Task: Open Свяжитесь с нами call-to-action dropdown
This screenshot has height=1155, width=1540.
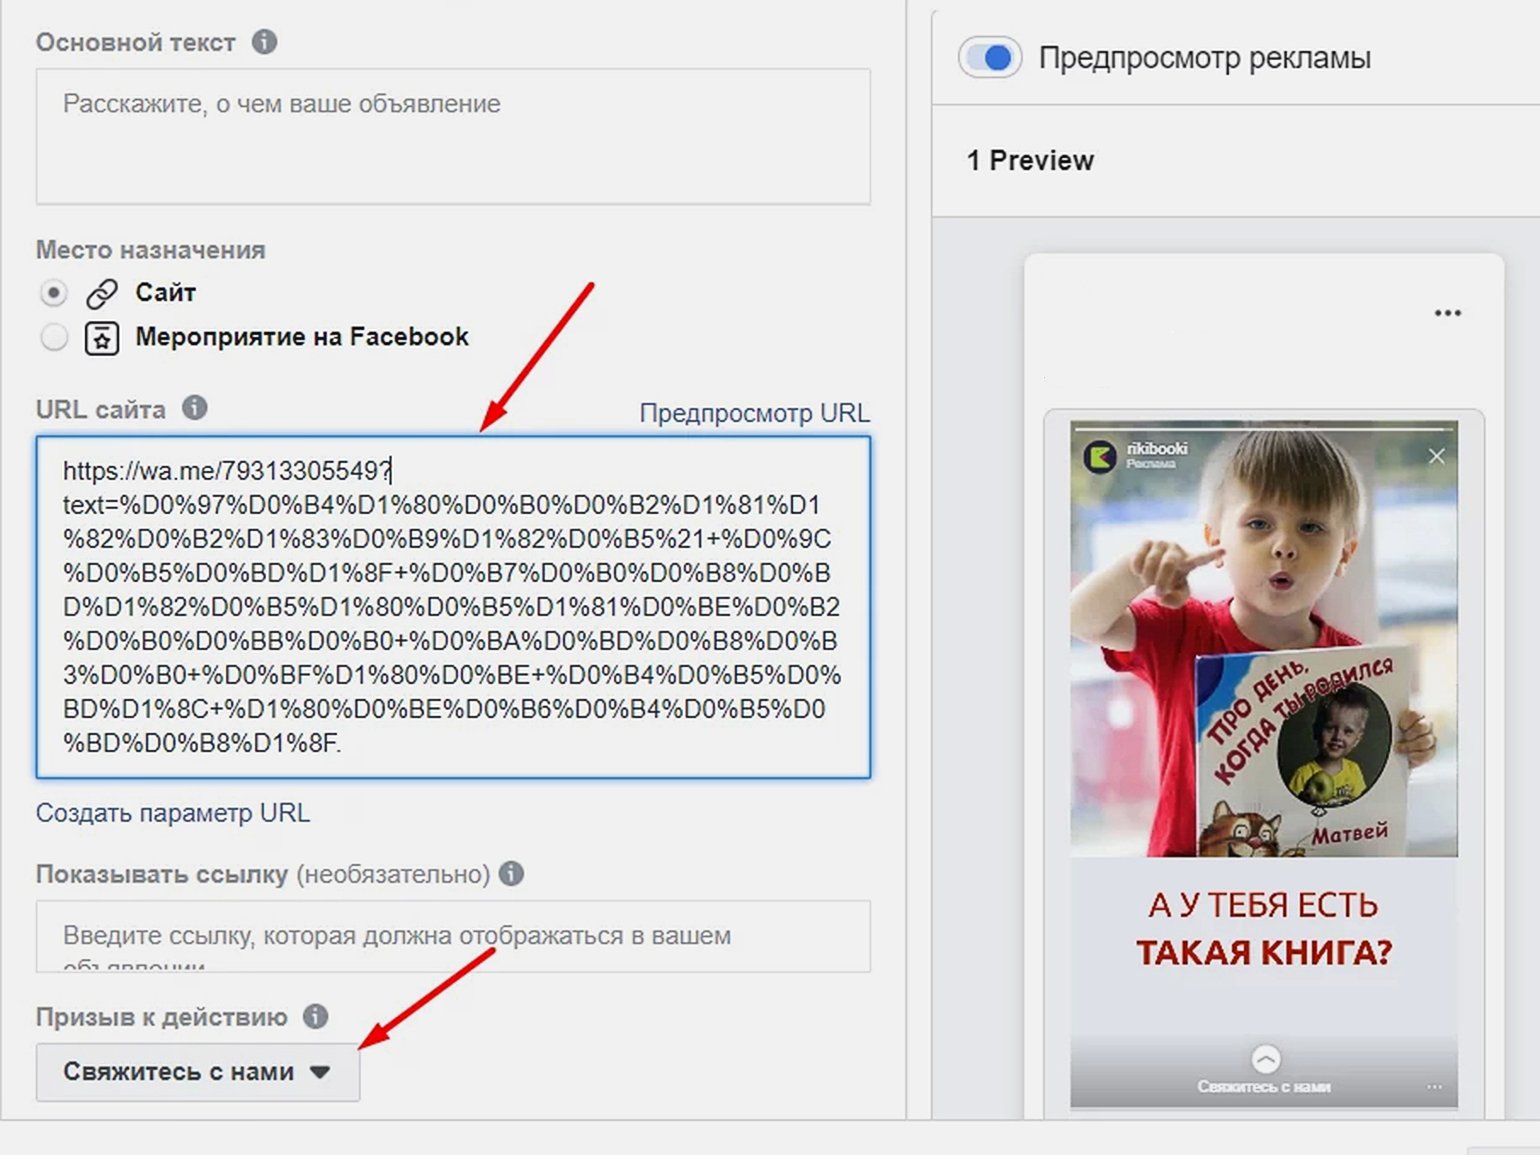Action: [198, 1072]
